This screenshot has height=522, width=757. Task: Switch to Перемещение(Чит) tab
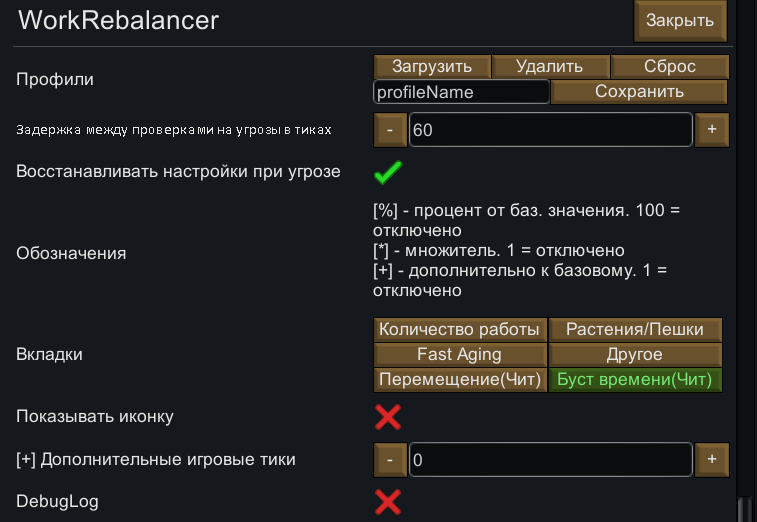click(460, 380)
